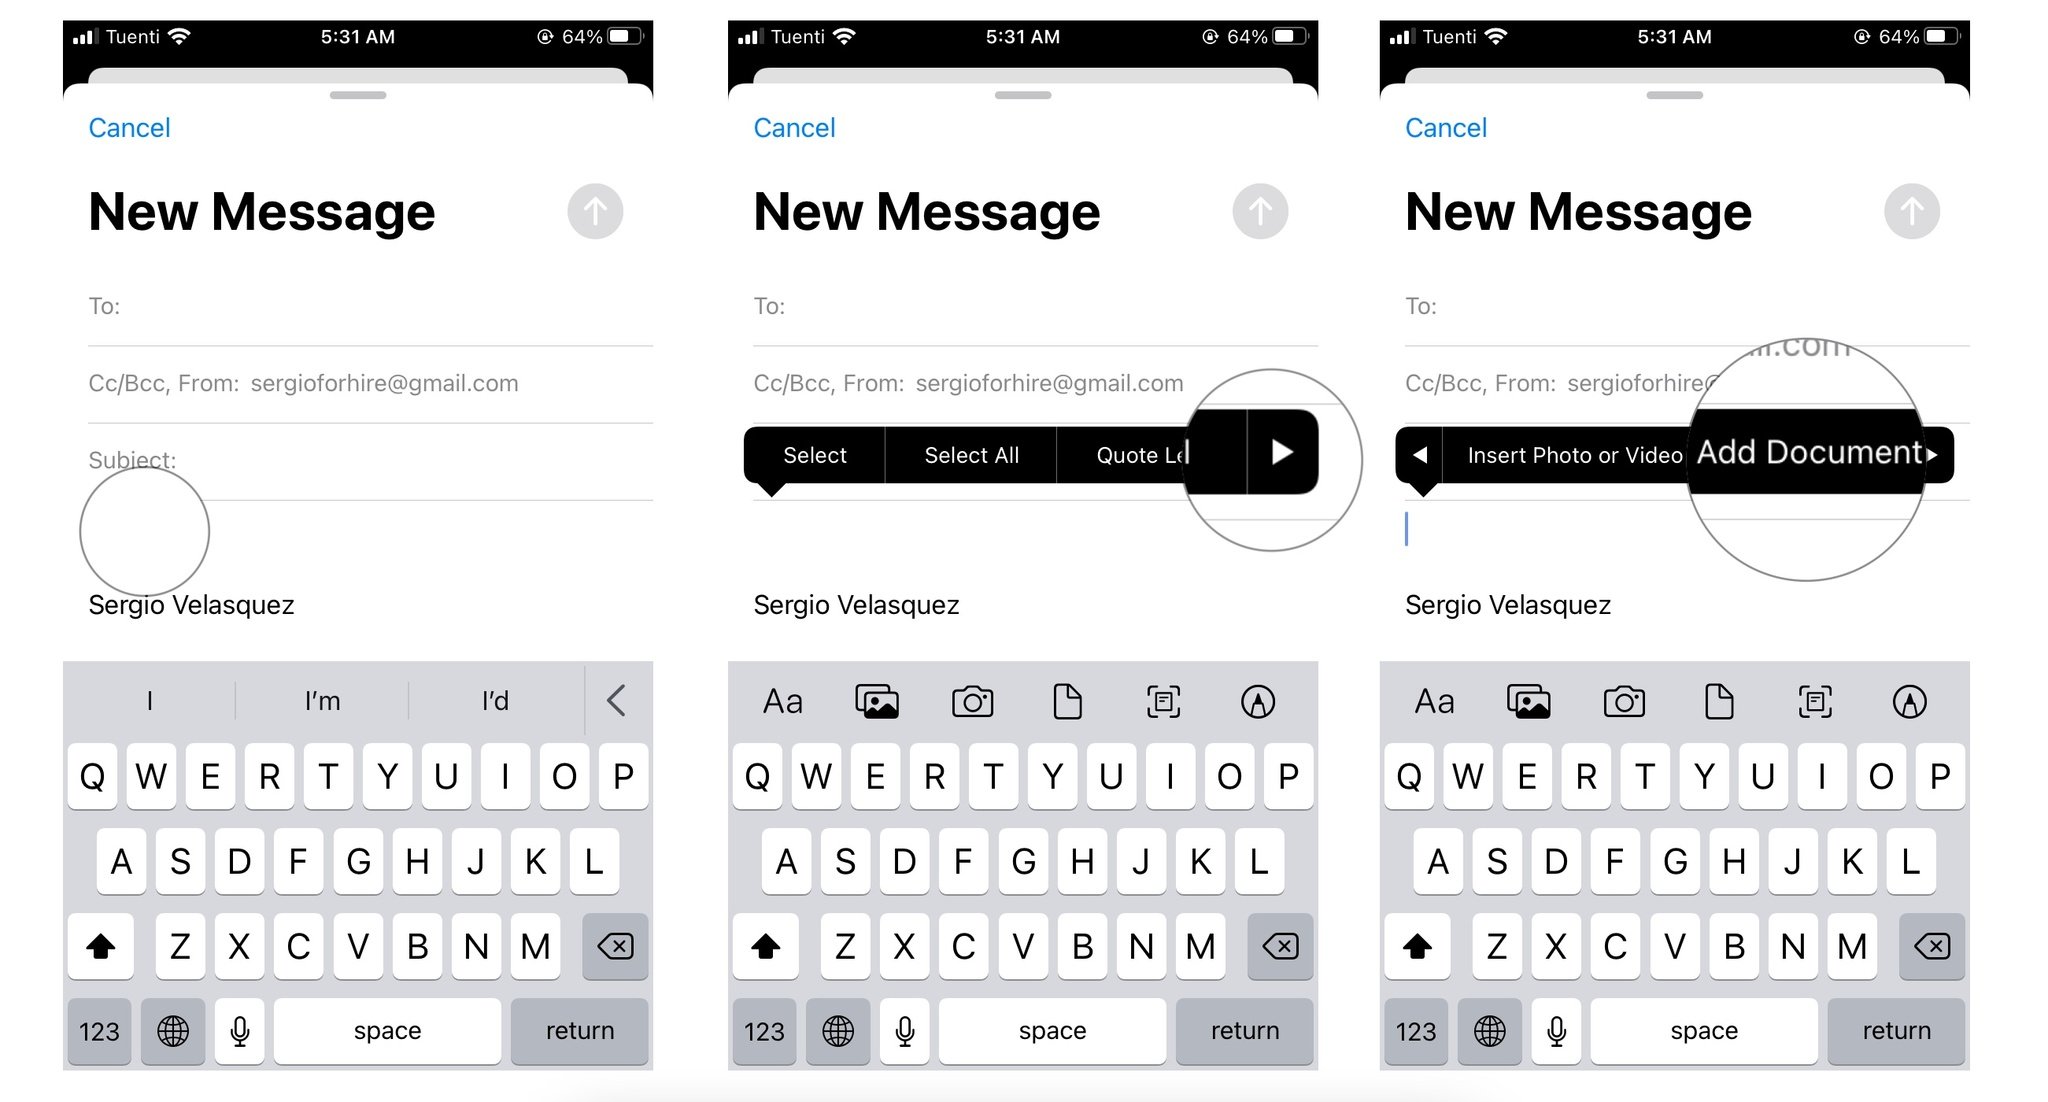
Task: Expand context menu with arrow button
Action: 1281,453
